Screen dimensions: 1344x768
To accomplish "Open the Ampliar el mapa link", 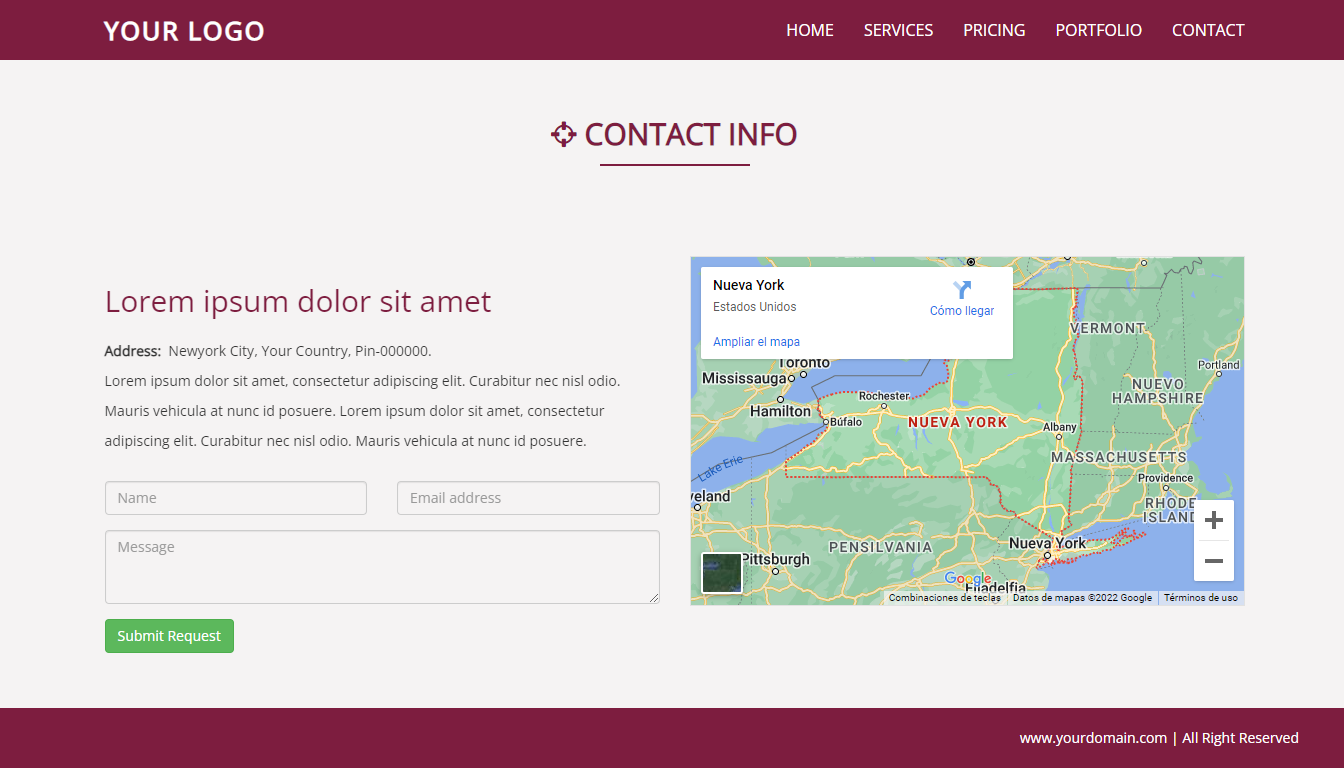I will coord(756,342).
